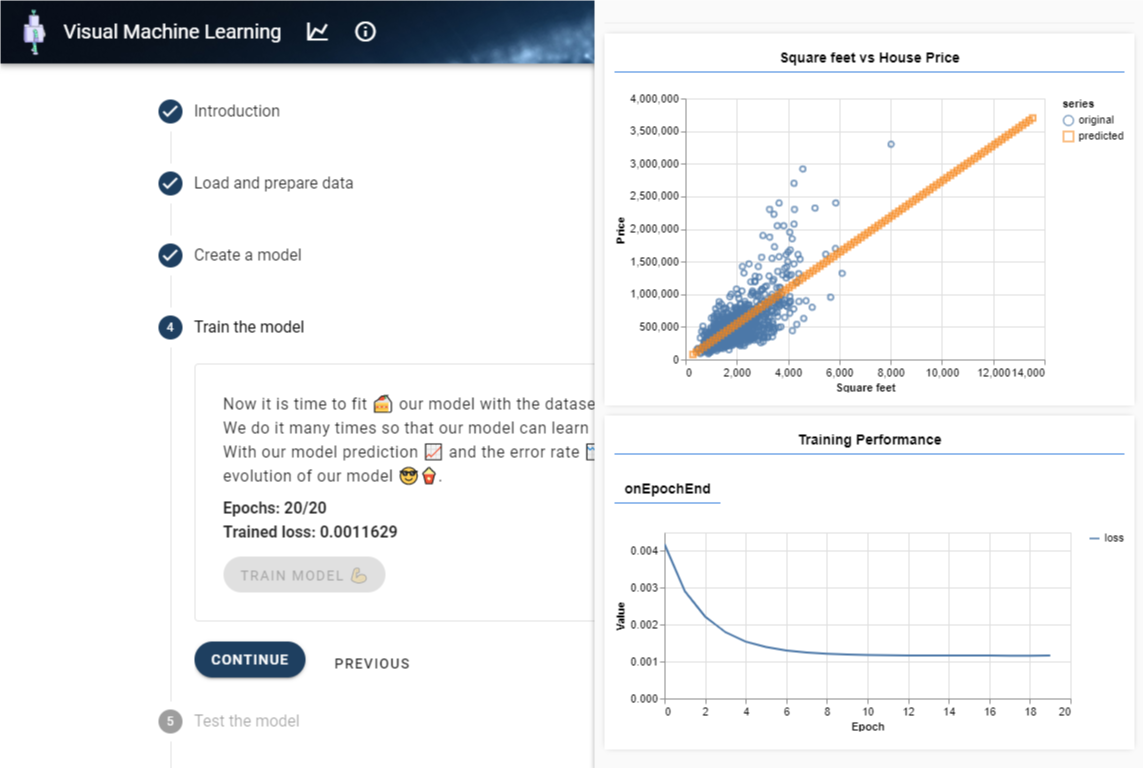This screenshot has height=768, width=1143.
Task: Click the checkmark beside Introduction
Action: (170, 111)
